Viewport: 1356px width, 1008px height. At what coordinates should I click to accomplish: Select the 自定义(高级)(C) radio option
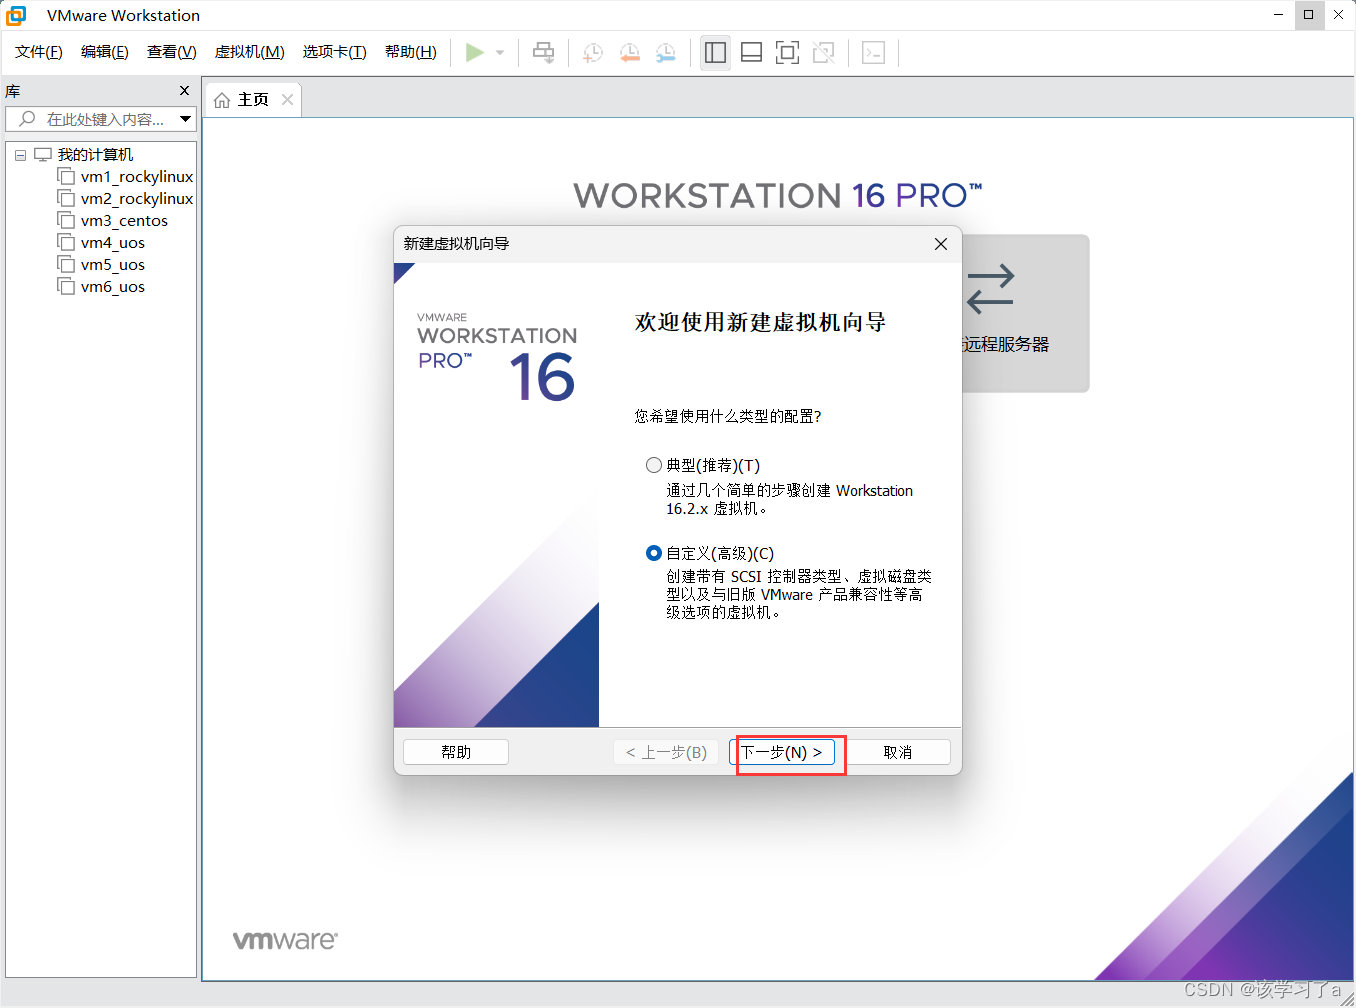pos(654,553)
